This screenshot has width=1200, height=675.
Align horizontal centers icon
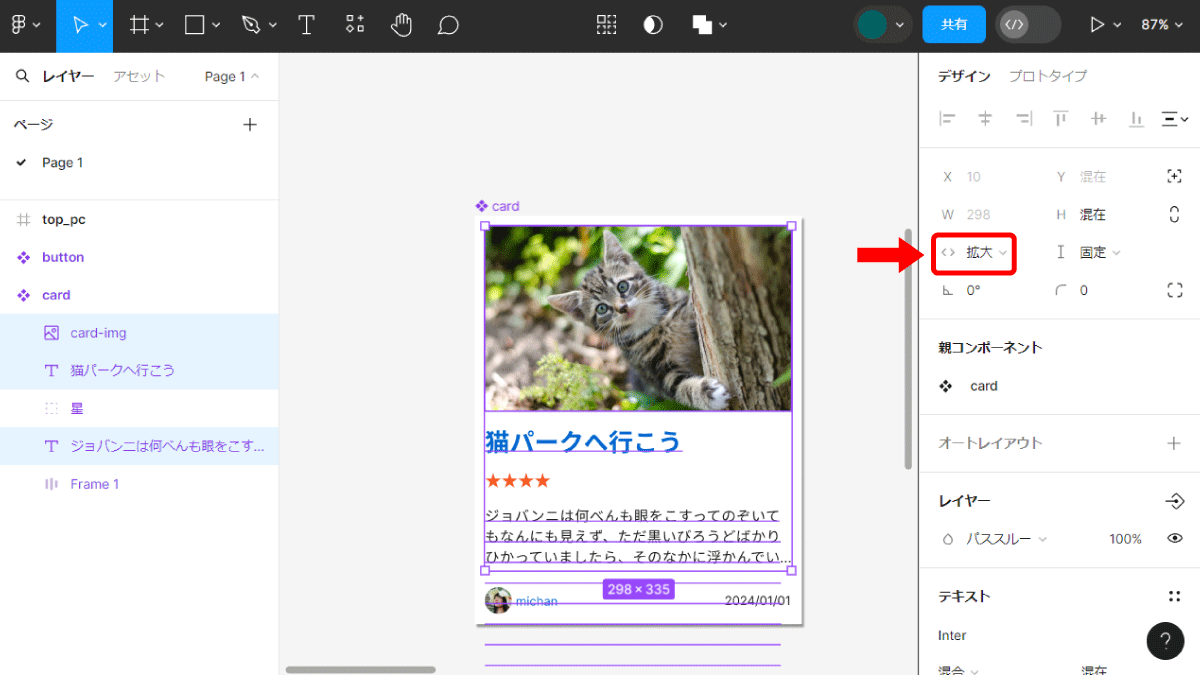tap(985, 119)
